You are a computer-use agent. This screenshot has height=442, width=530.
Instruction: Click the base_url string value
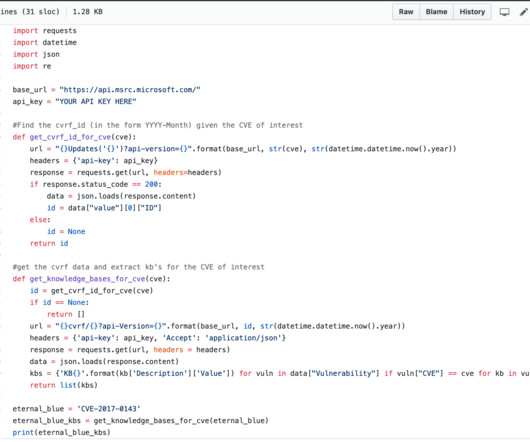click(x=130, y=90)
